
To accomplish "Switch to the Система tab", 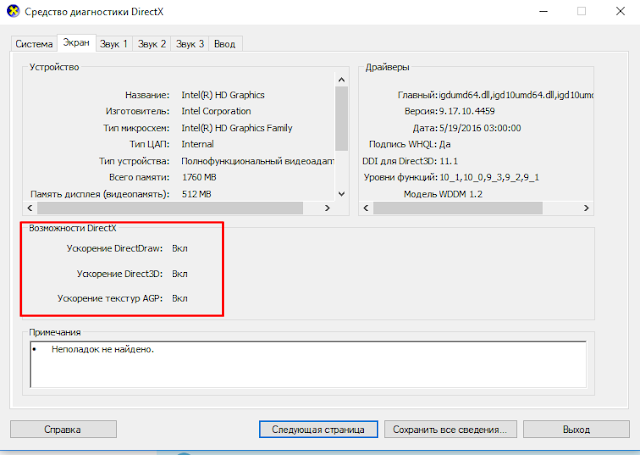I will 34,44.
